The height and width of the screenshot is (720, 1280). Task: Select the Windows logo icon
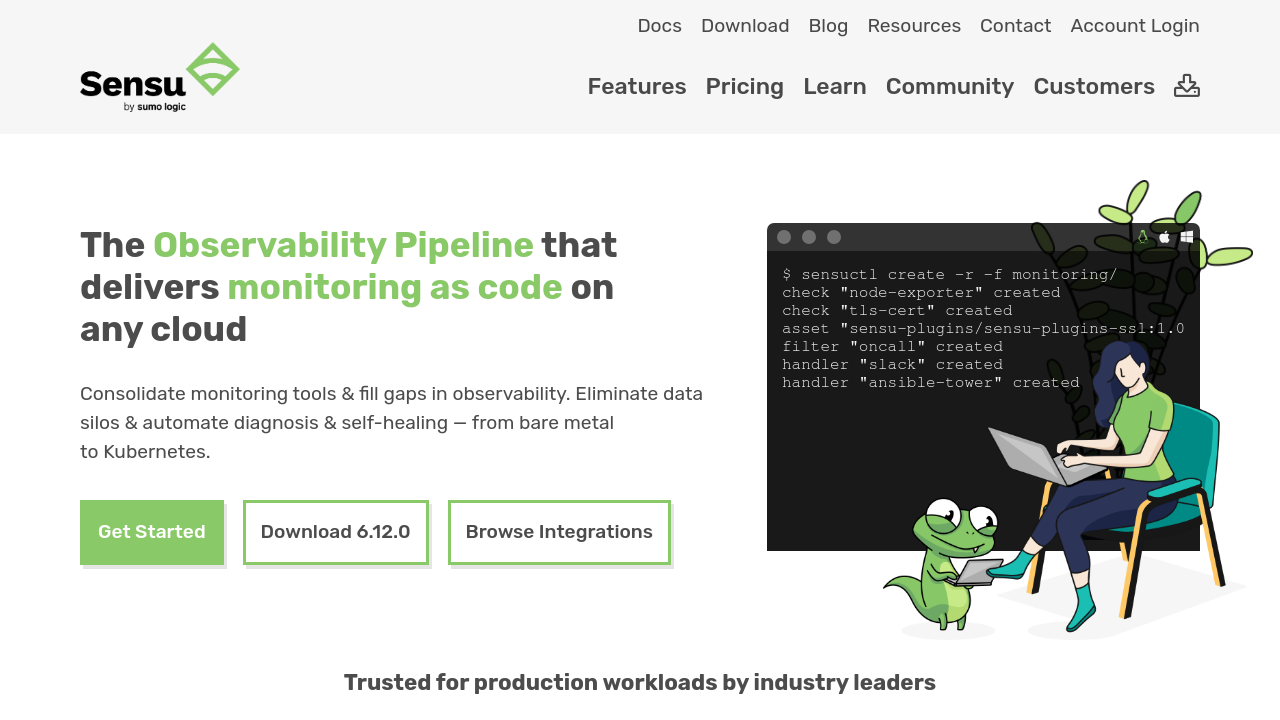[1186, 237]
